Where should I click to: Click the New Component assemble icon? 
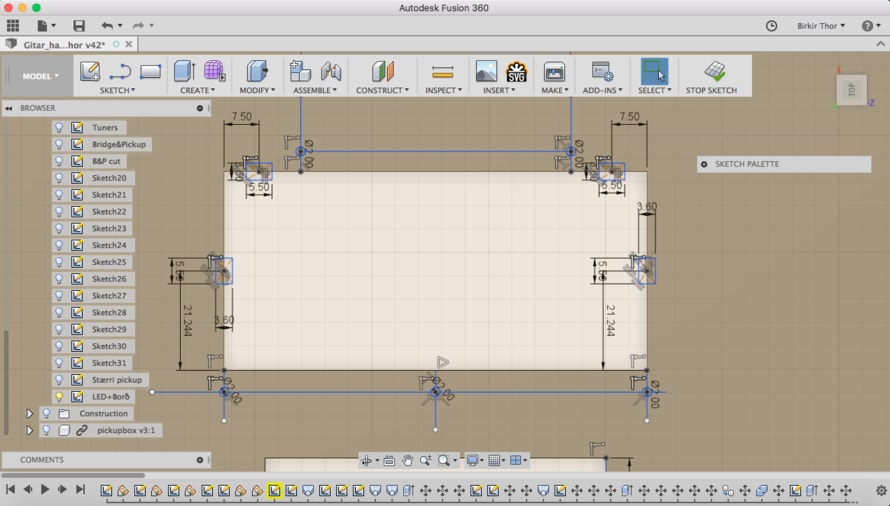(x=300, y=71)
